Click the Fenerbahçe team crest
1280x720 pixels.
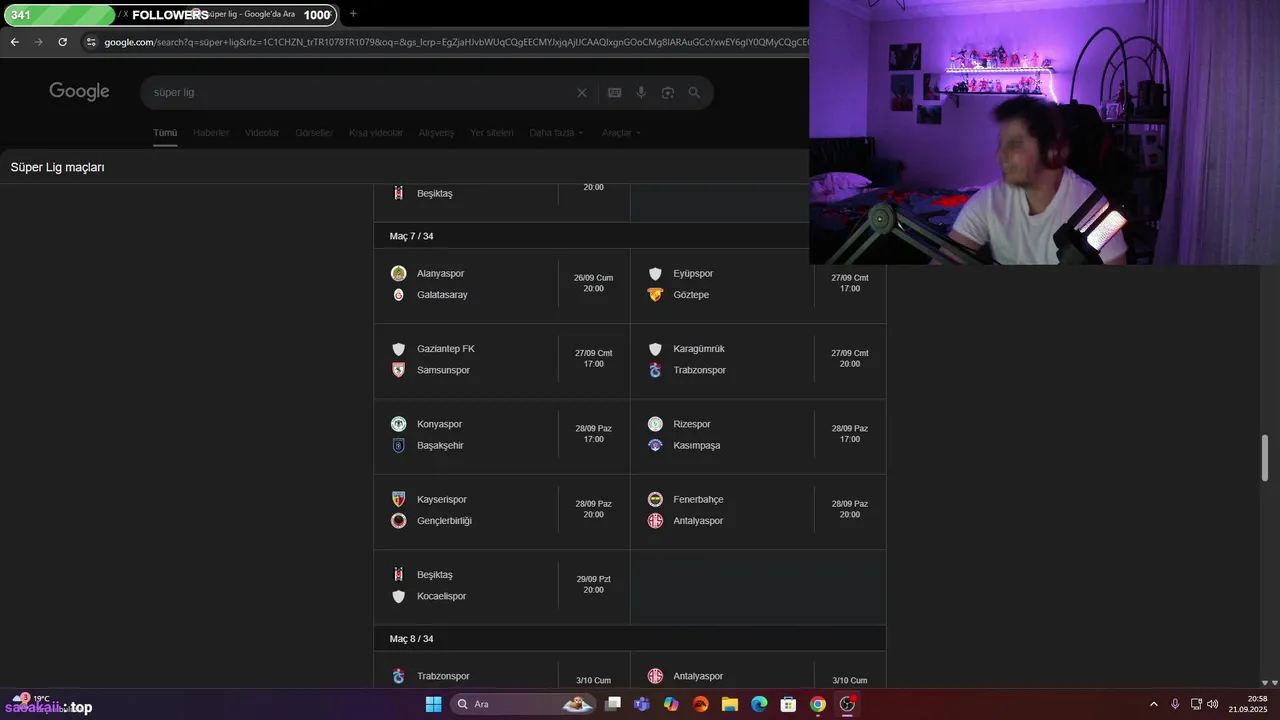coord(655,499)
